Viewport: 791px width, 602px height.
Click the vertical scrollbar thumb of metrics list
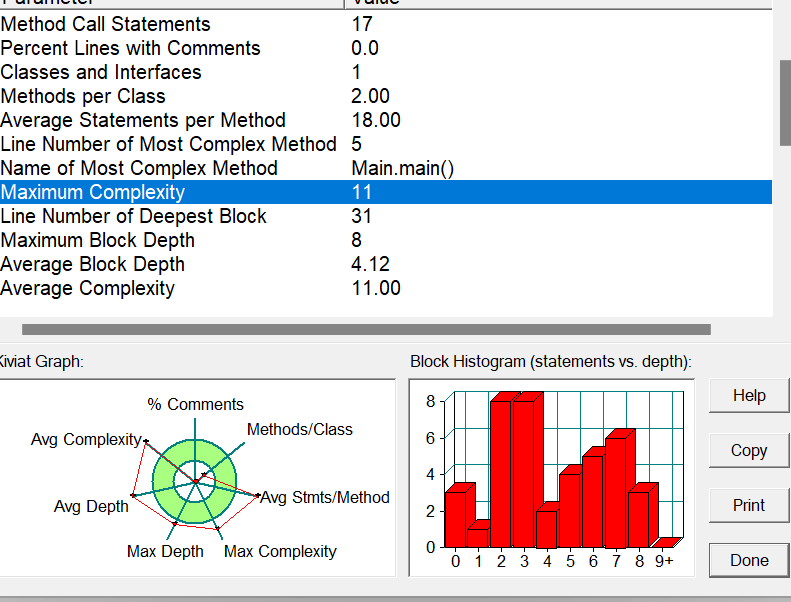785,102
